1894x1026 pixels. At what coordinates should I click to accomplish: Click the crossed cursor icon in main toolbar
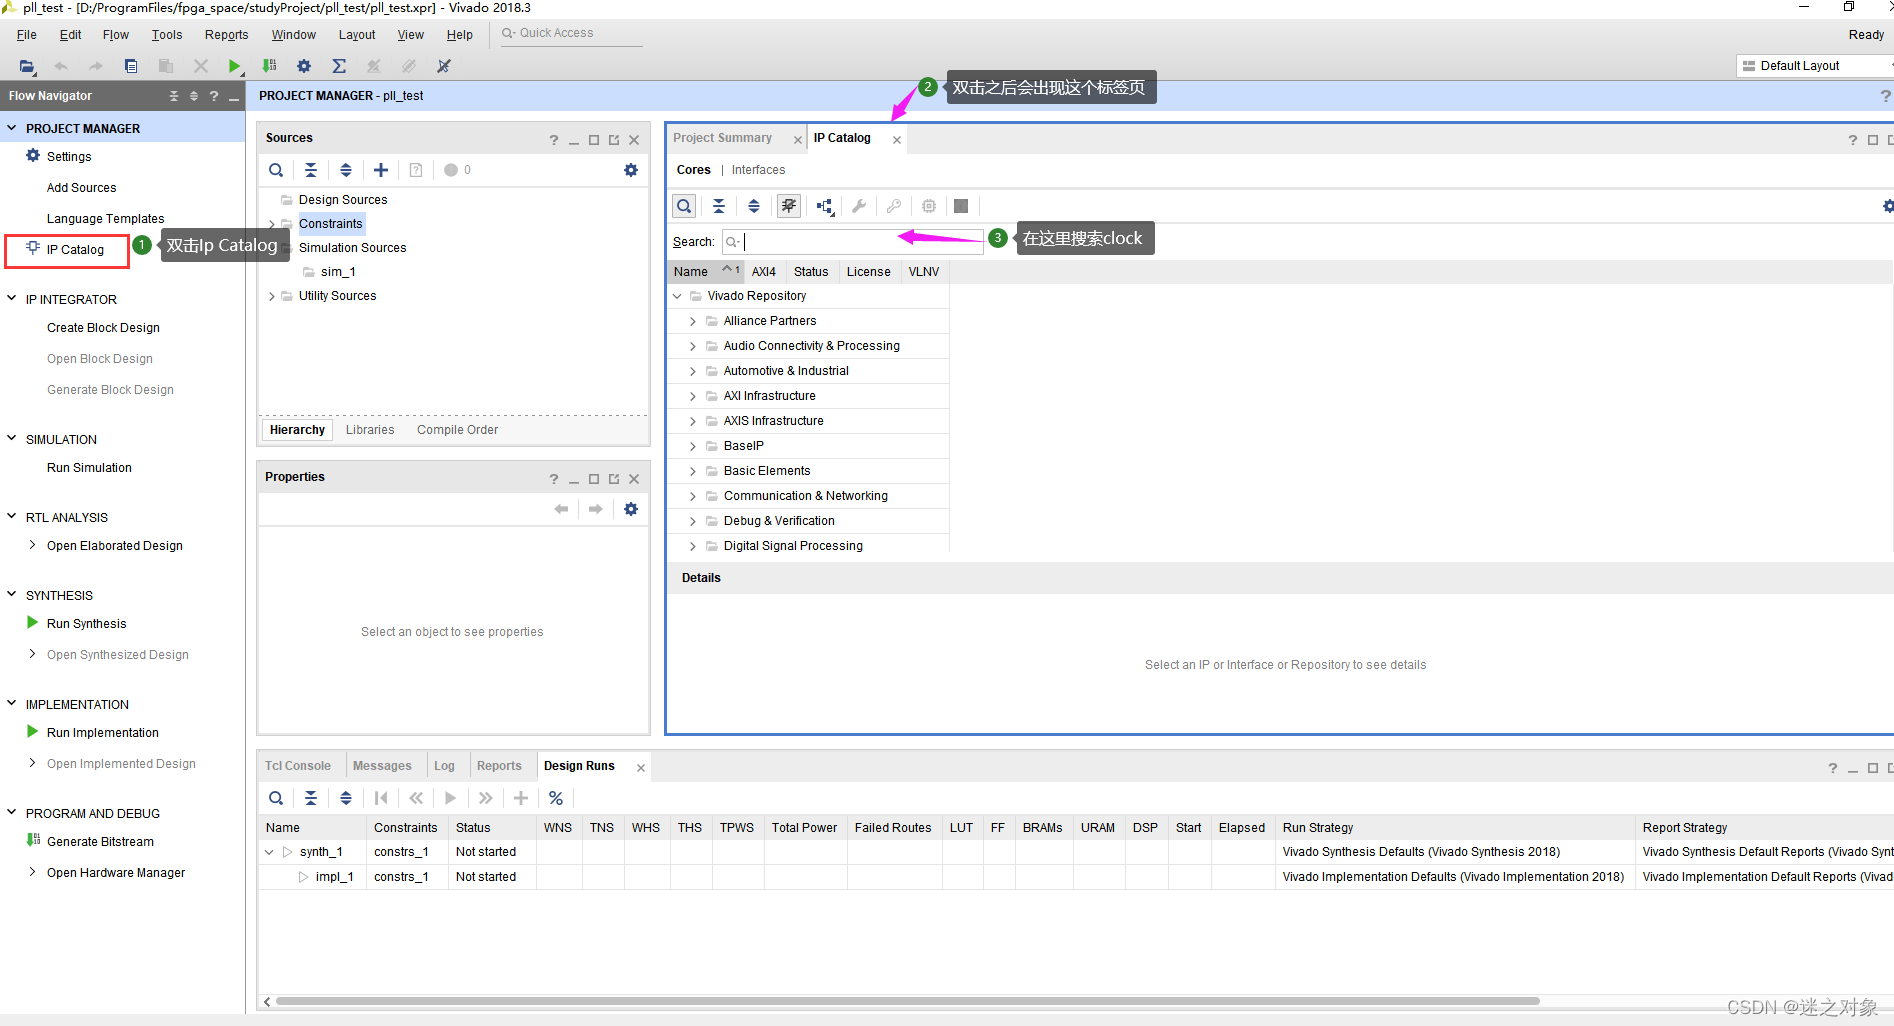444,66
